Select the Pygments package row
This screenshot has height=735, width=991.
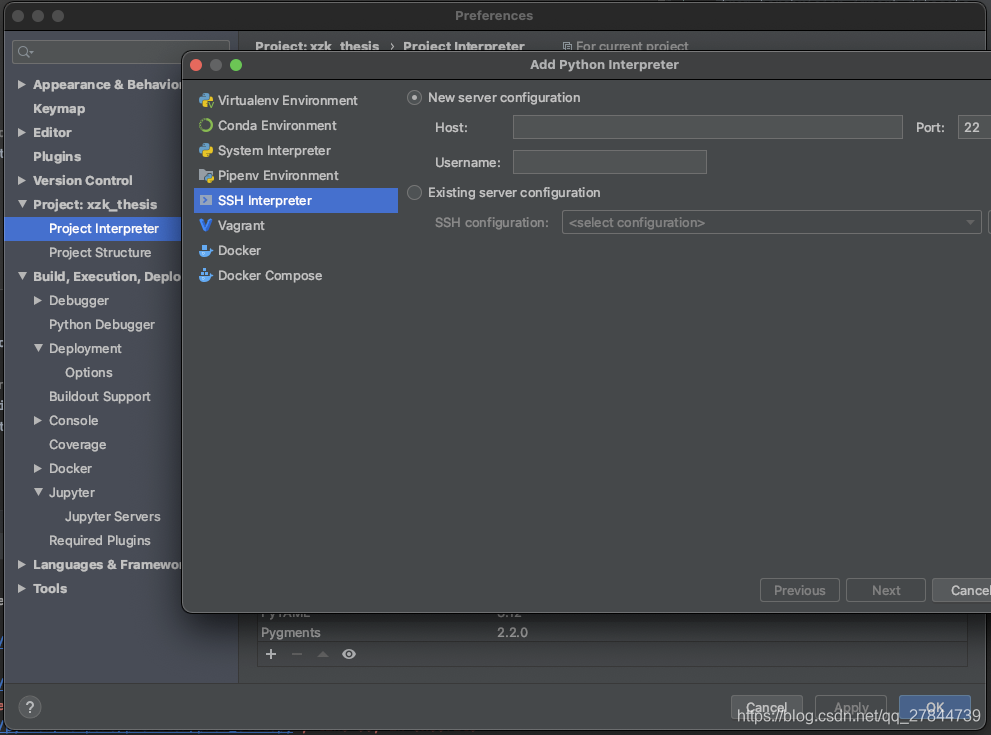tap(612, 633)
